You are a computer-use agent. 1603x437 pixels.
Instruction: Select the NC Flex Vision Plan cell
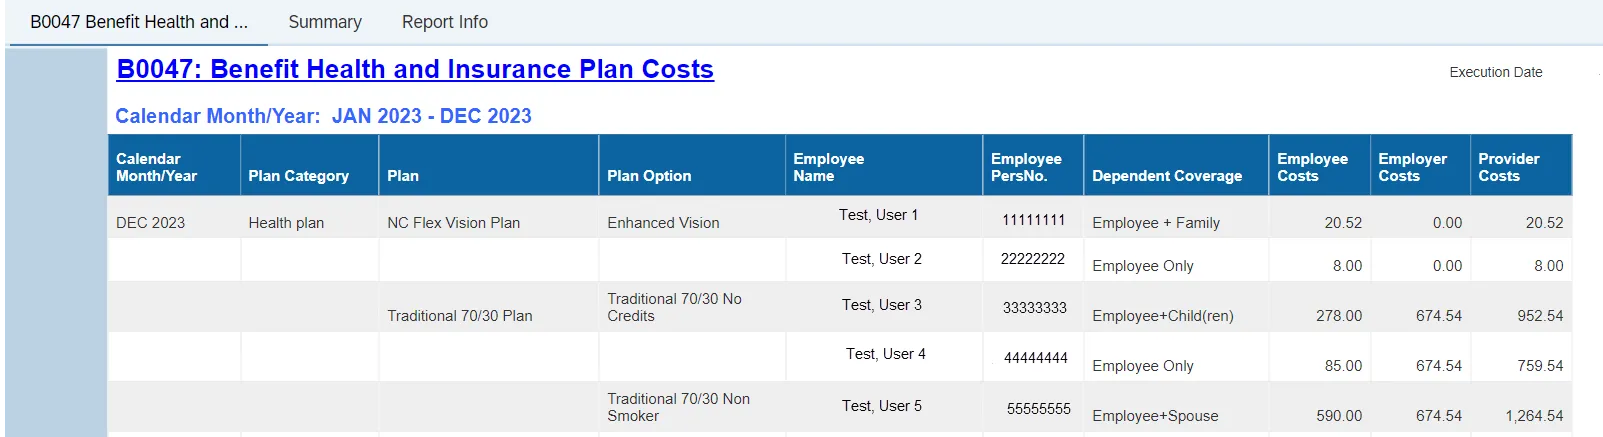(x=453, y=223)
